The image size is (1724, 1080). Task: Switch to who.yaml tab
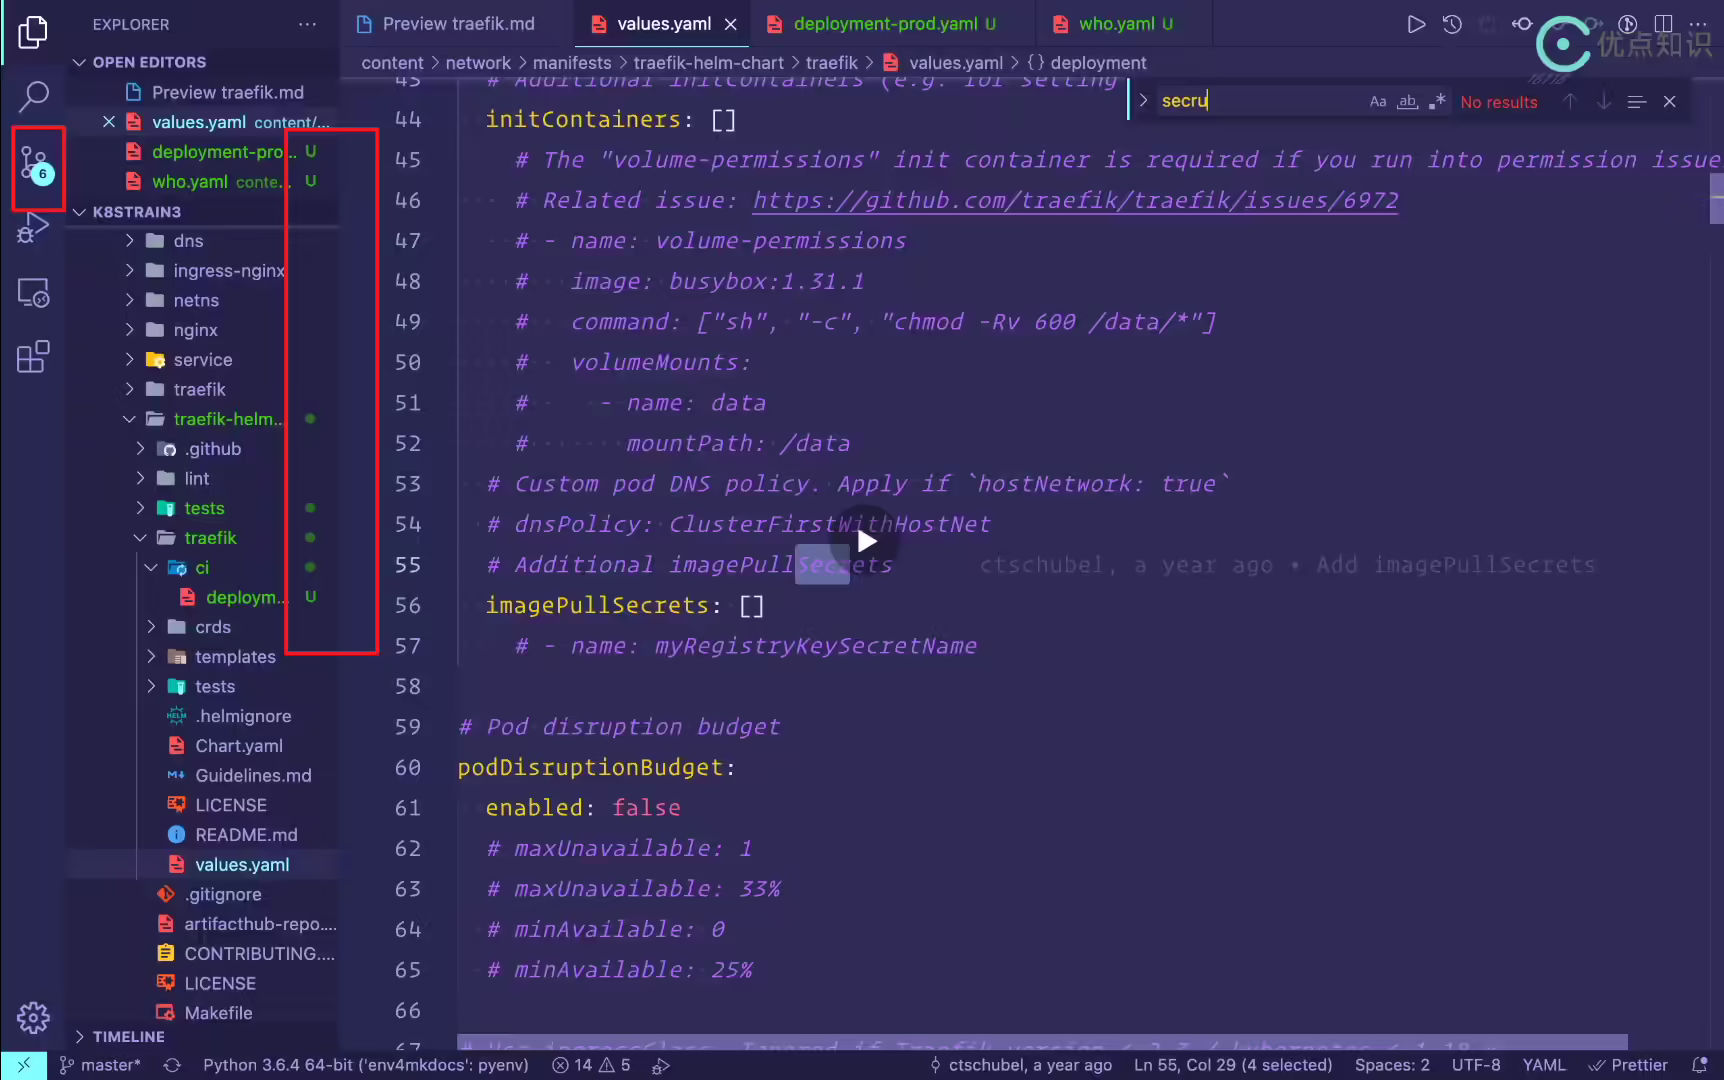pos(1125,24)
